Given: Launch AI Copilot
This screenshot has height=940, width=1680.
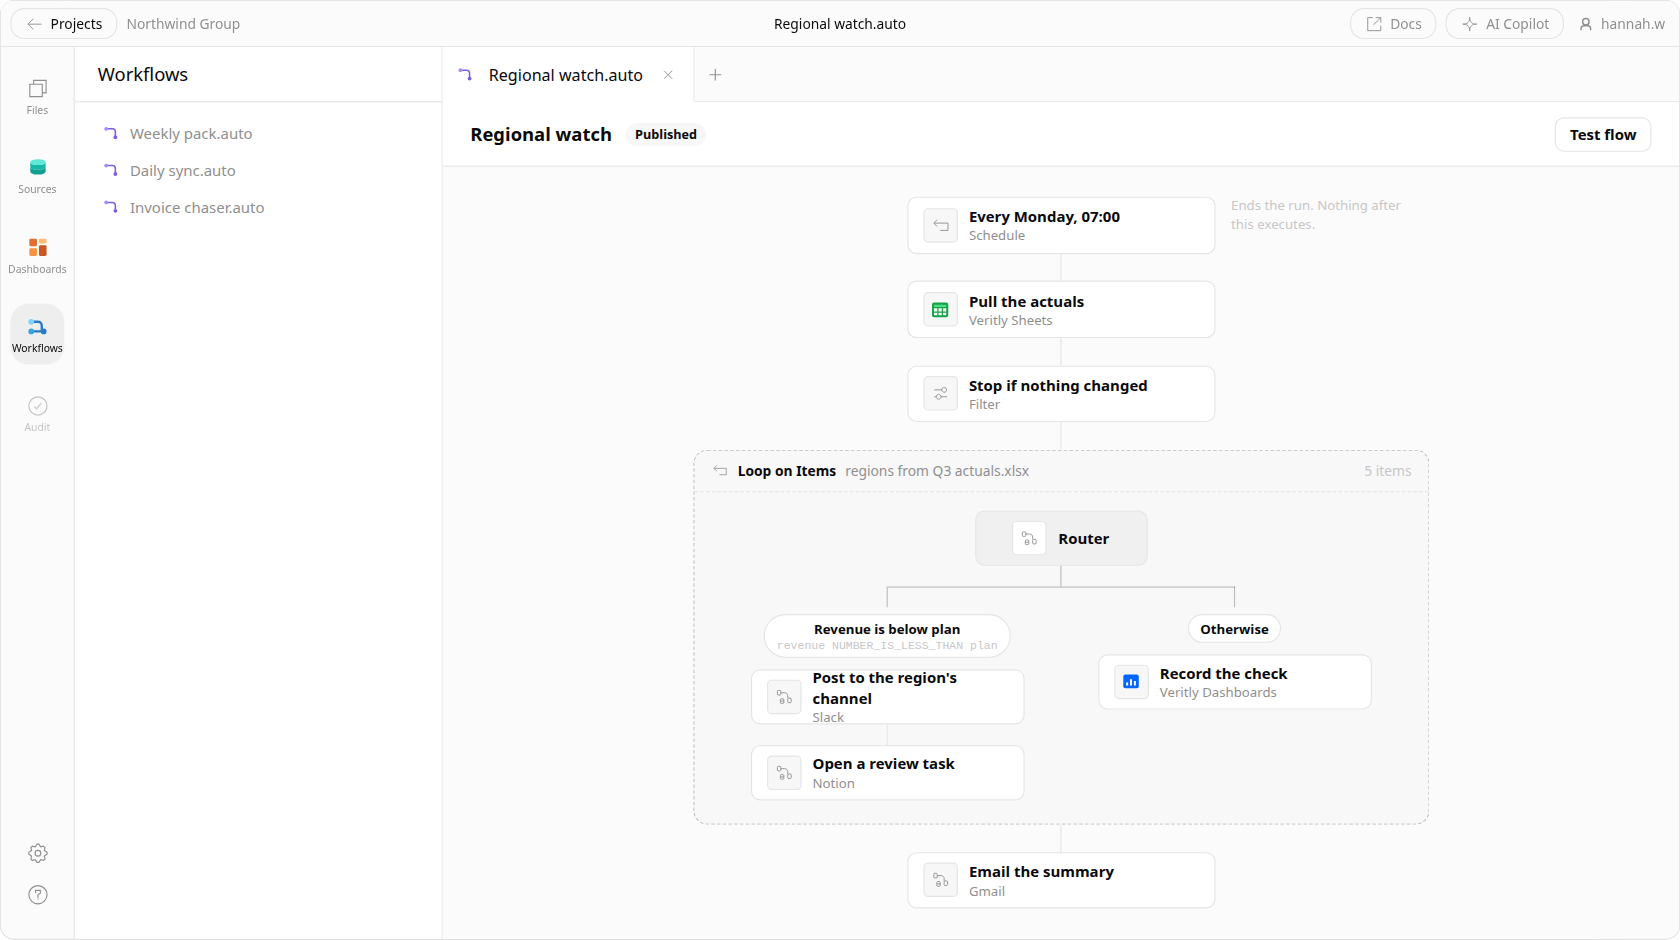Looking at the screenshot, I should pos(1504,24).
